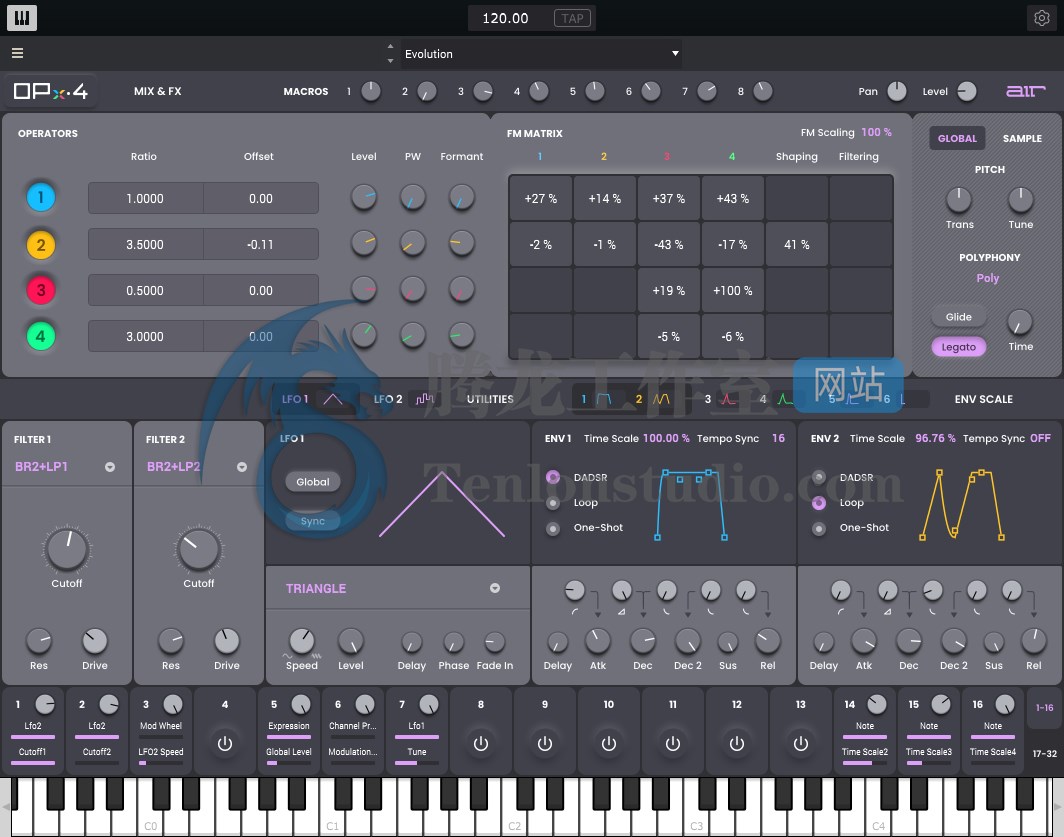The image size is (1064, 837).
Task: Open Filter 2 type dropdown BR2+LP2
Action: pyautogui.click(x=197, y=467)
